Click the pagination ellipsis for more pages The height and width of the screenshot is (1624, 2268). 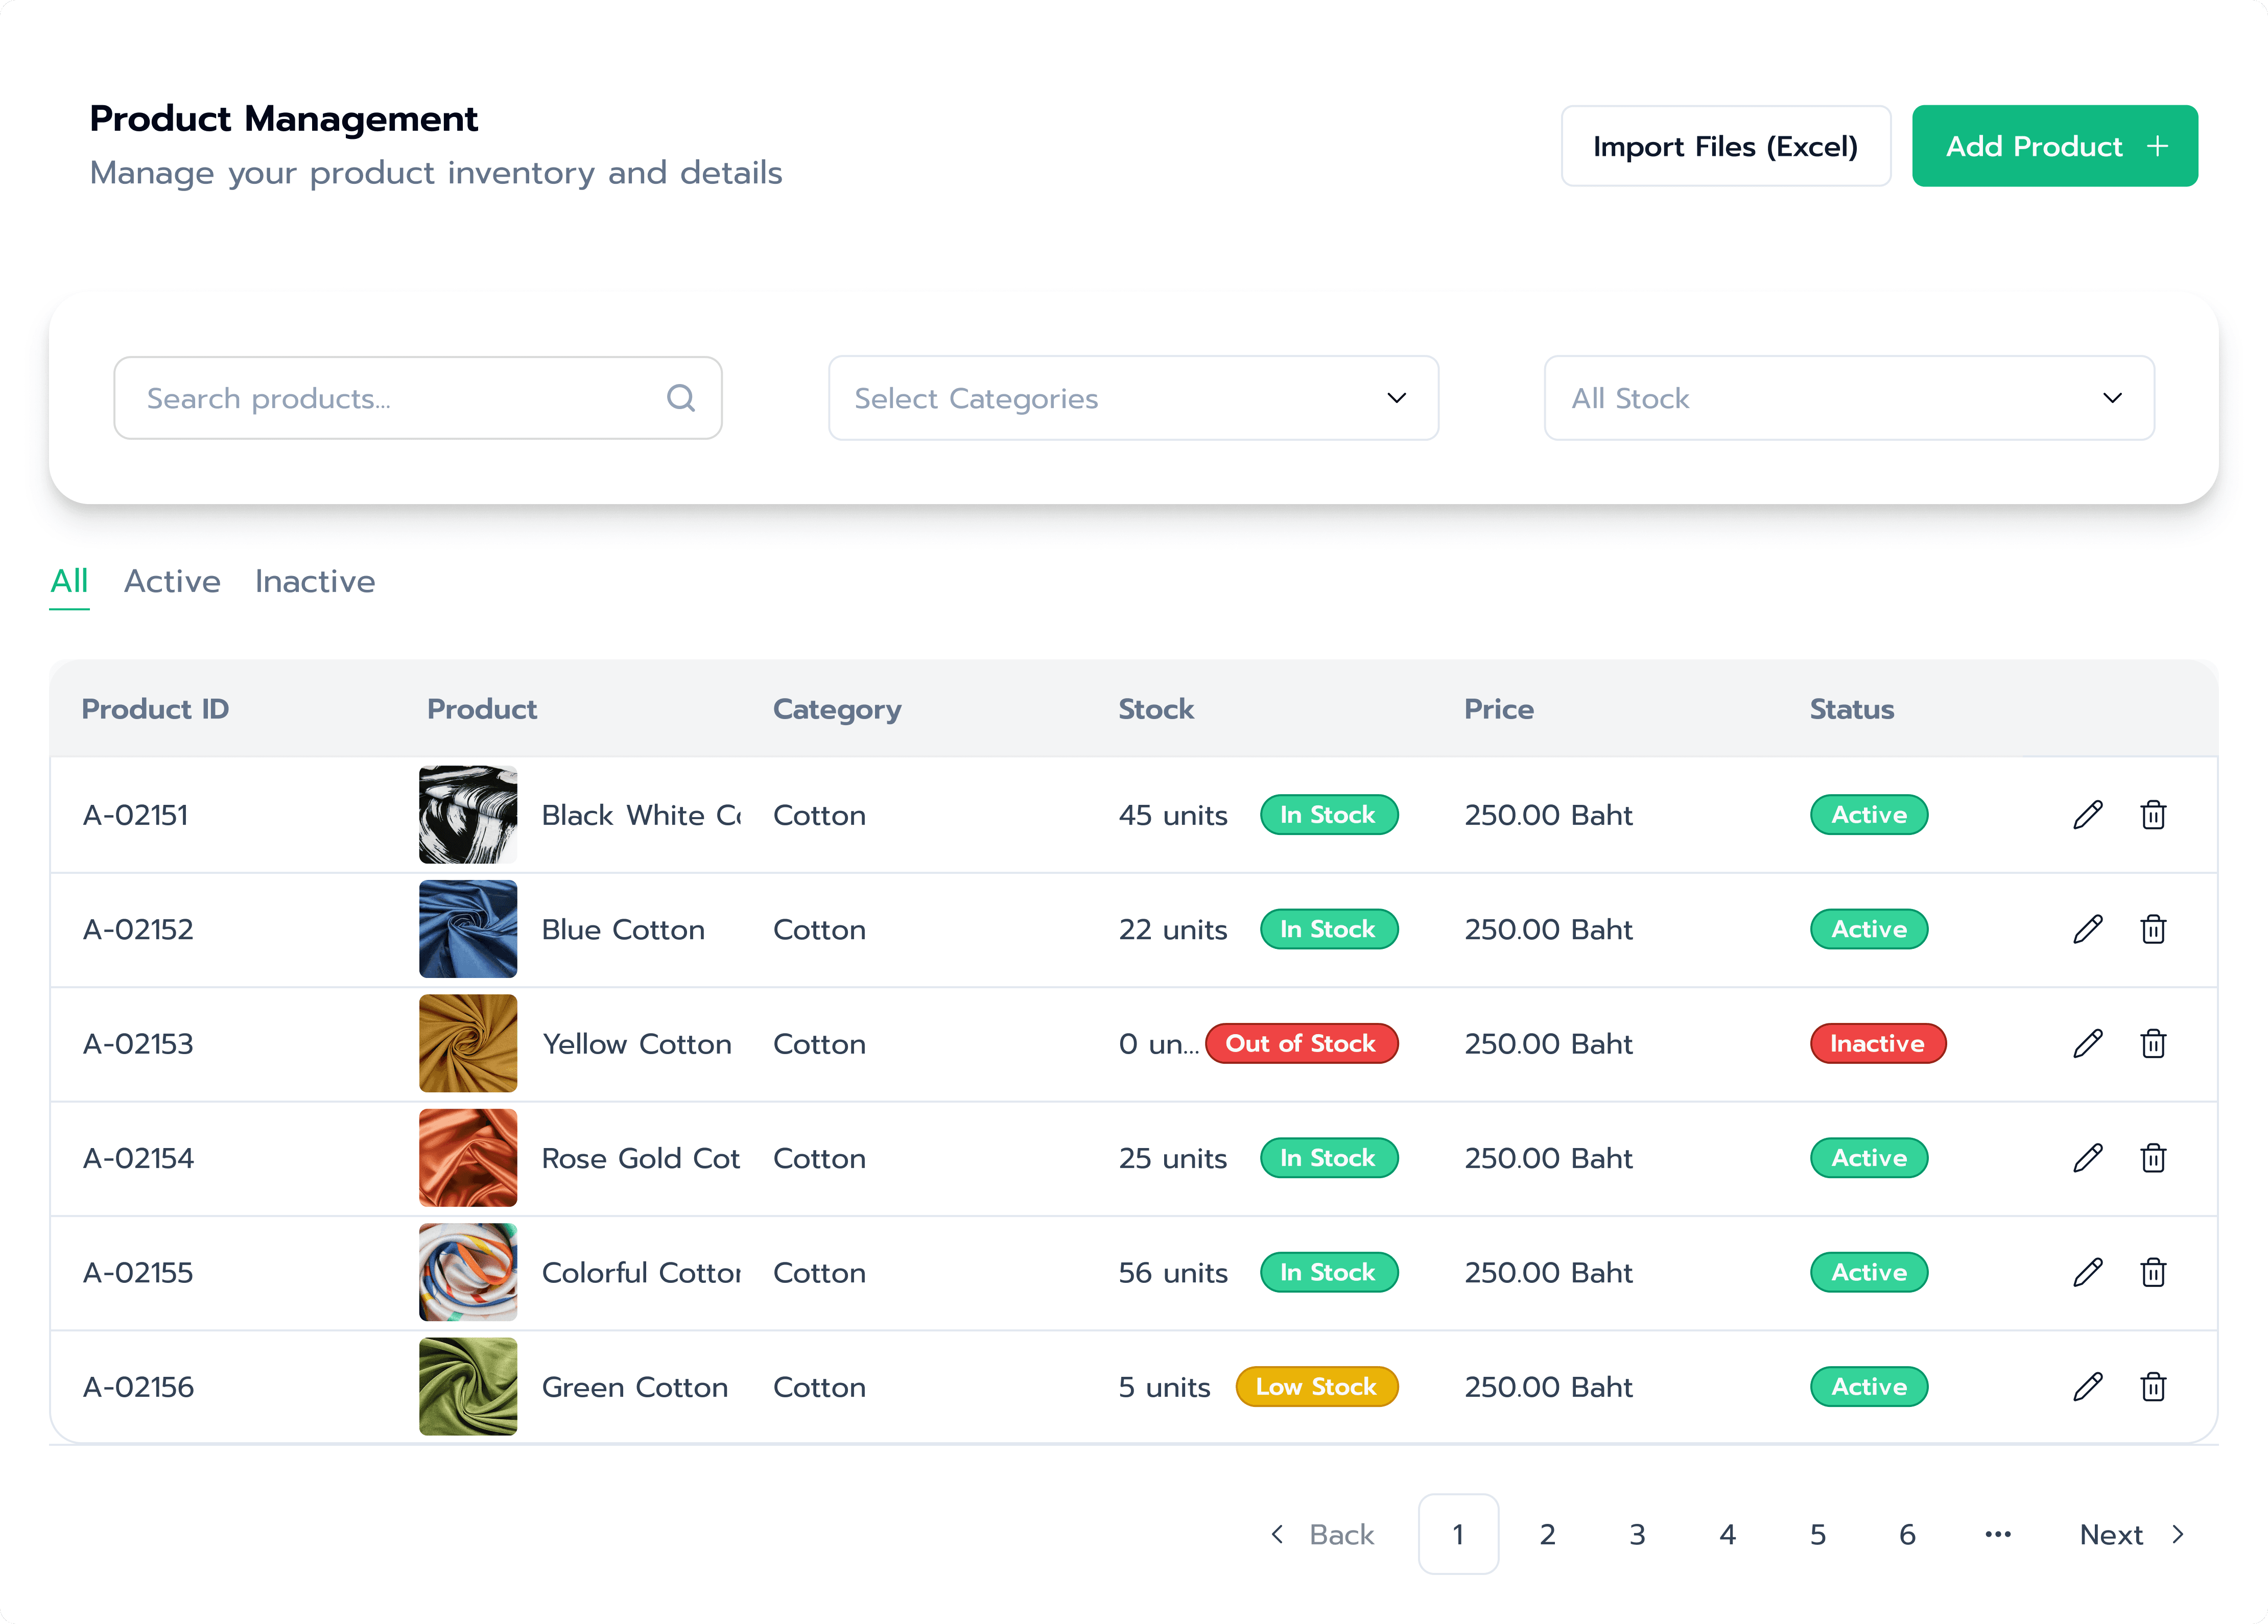[x=1997, y=1534]
